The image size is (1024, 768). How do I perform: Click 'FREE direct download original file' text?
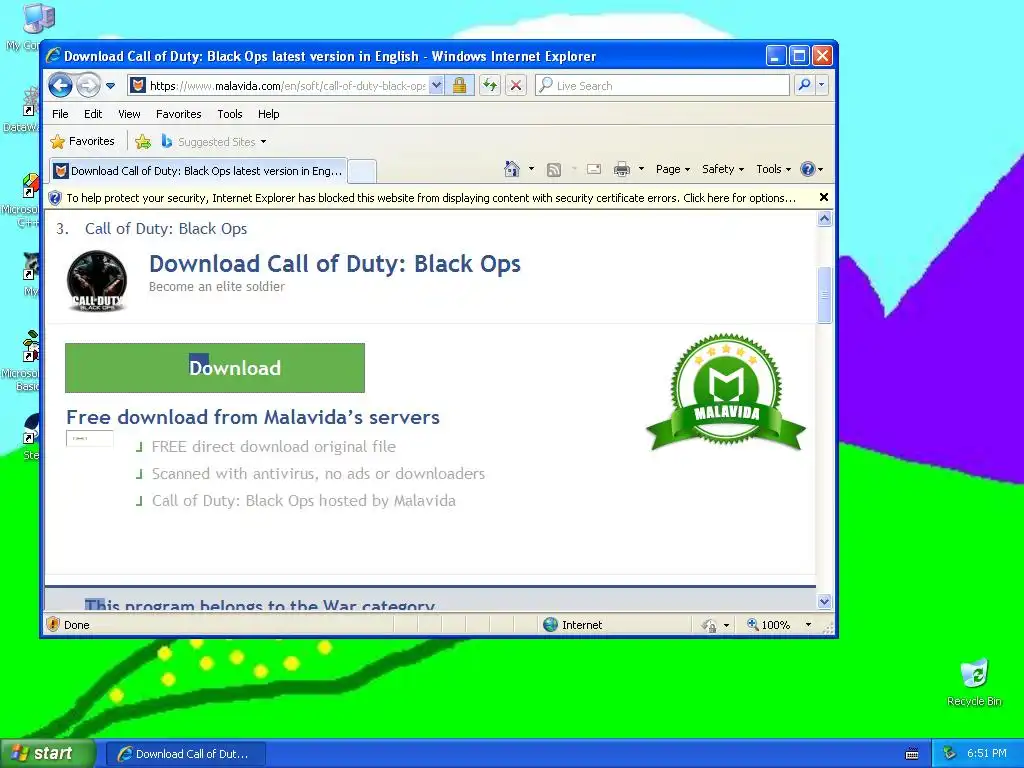pyautogui.click(x=274, y=447)
